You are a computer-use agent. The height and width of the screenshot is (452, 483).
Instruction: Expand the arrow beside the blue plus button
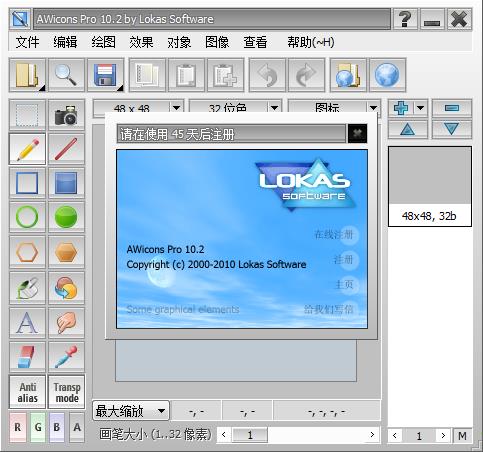421,108
